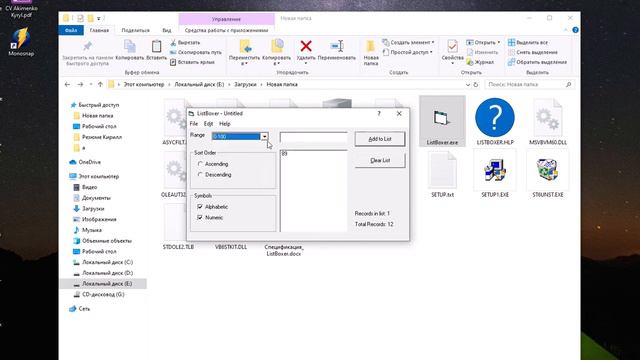Click the Копировать clipboard icon in ribbon
This screenshot has width=640, height=360.
pyautogui.click(x=130, y=47)
